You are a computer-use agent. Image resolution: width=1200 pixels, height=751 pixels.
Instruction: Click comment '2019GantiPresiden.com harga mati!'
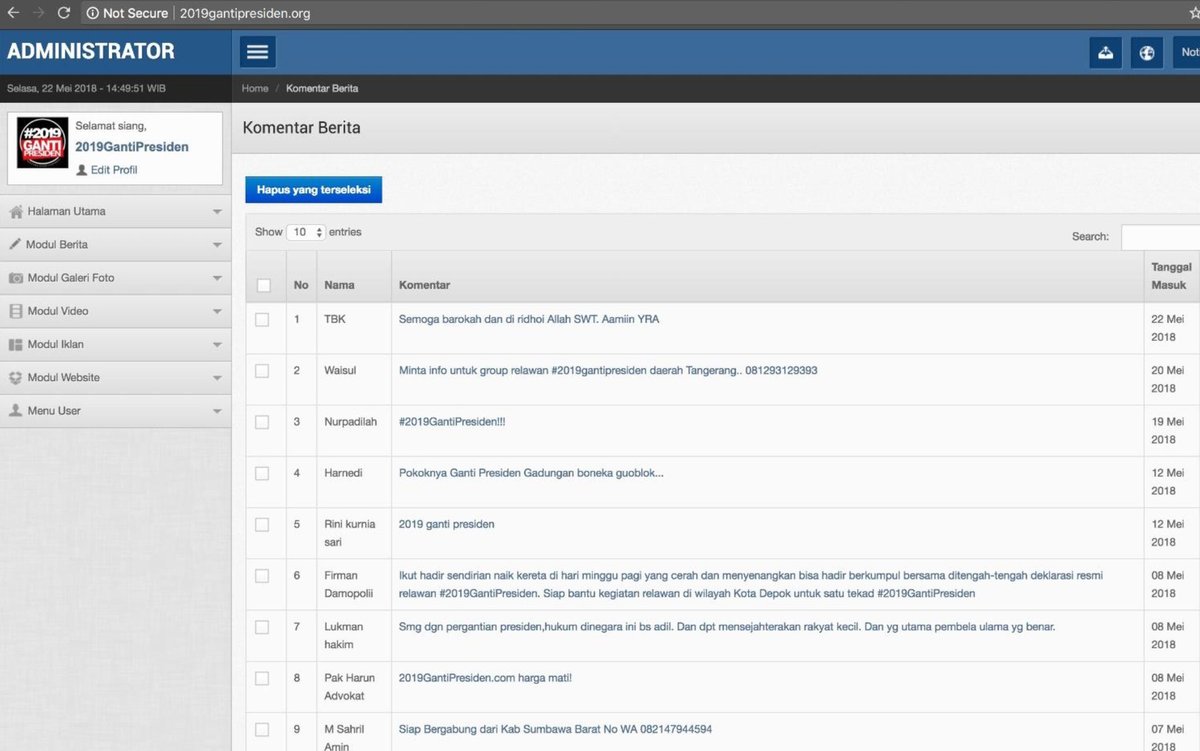(485, 678)
